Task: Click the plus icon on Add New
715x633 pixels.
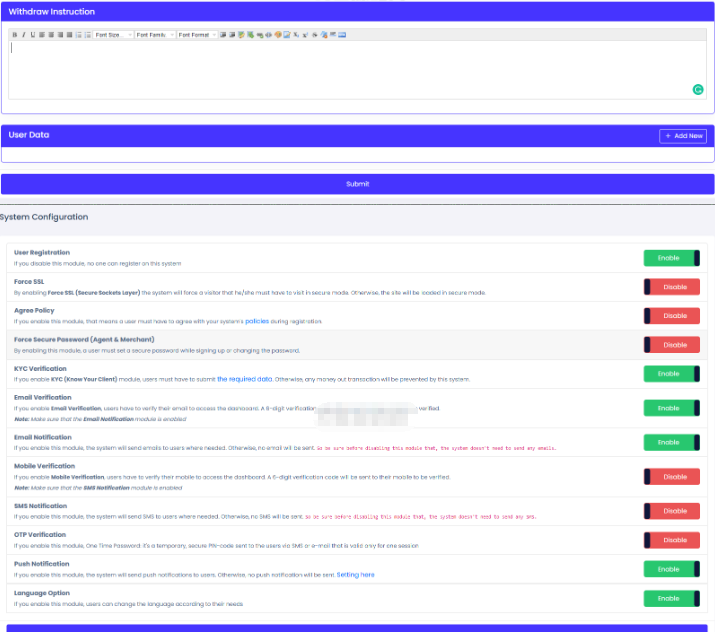Action: pyautogui.click(x=668, y=136)
